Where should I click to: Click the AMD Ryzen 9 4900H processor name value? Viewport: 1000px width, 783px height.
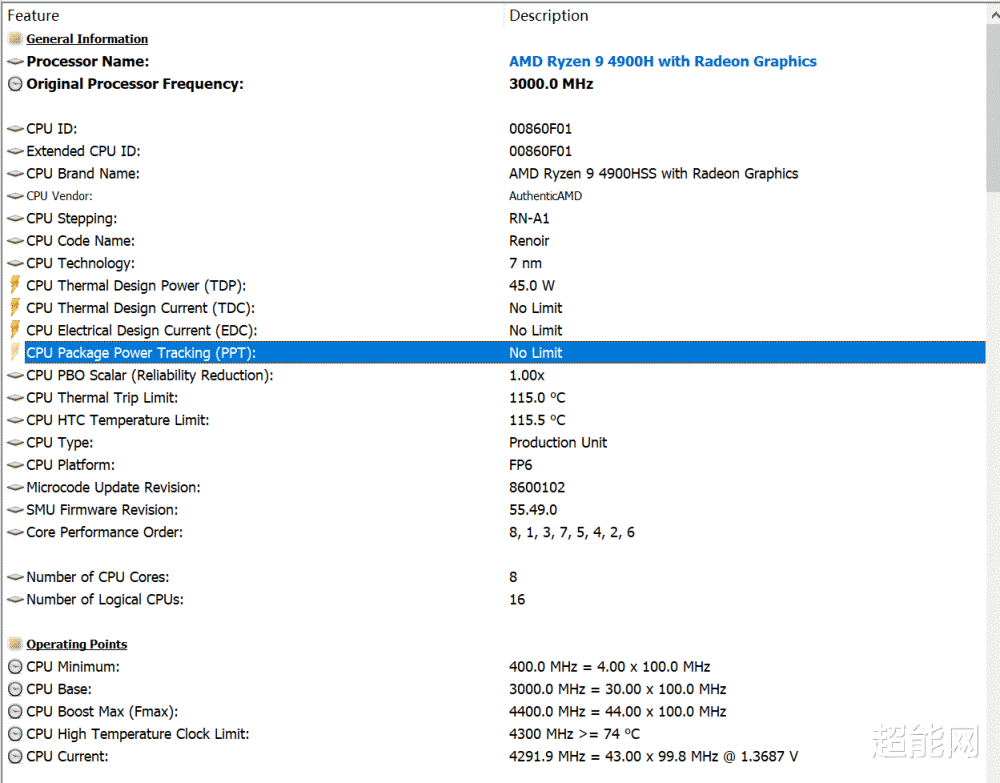(663, 61)
